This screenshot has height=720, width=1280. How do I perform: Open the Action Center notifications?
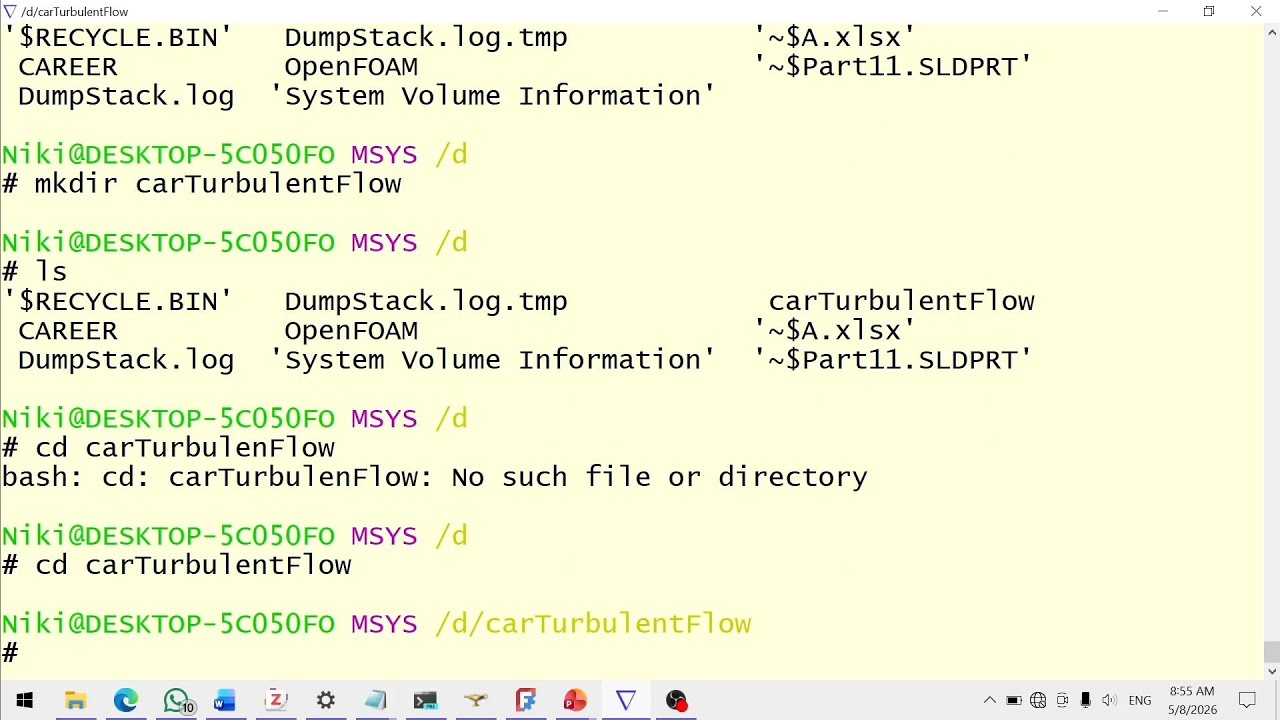(x=1247, y=700)
